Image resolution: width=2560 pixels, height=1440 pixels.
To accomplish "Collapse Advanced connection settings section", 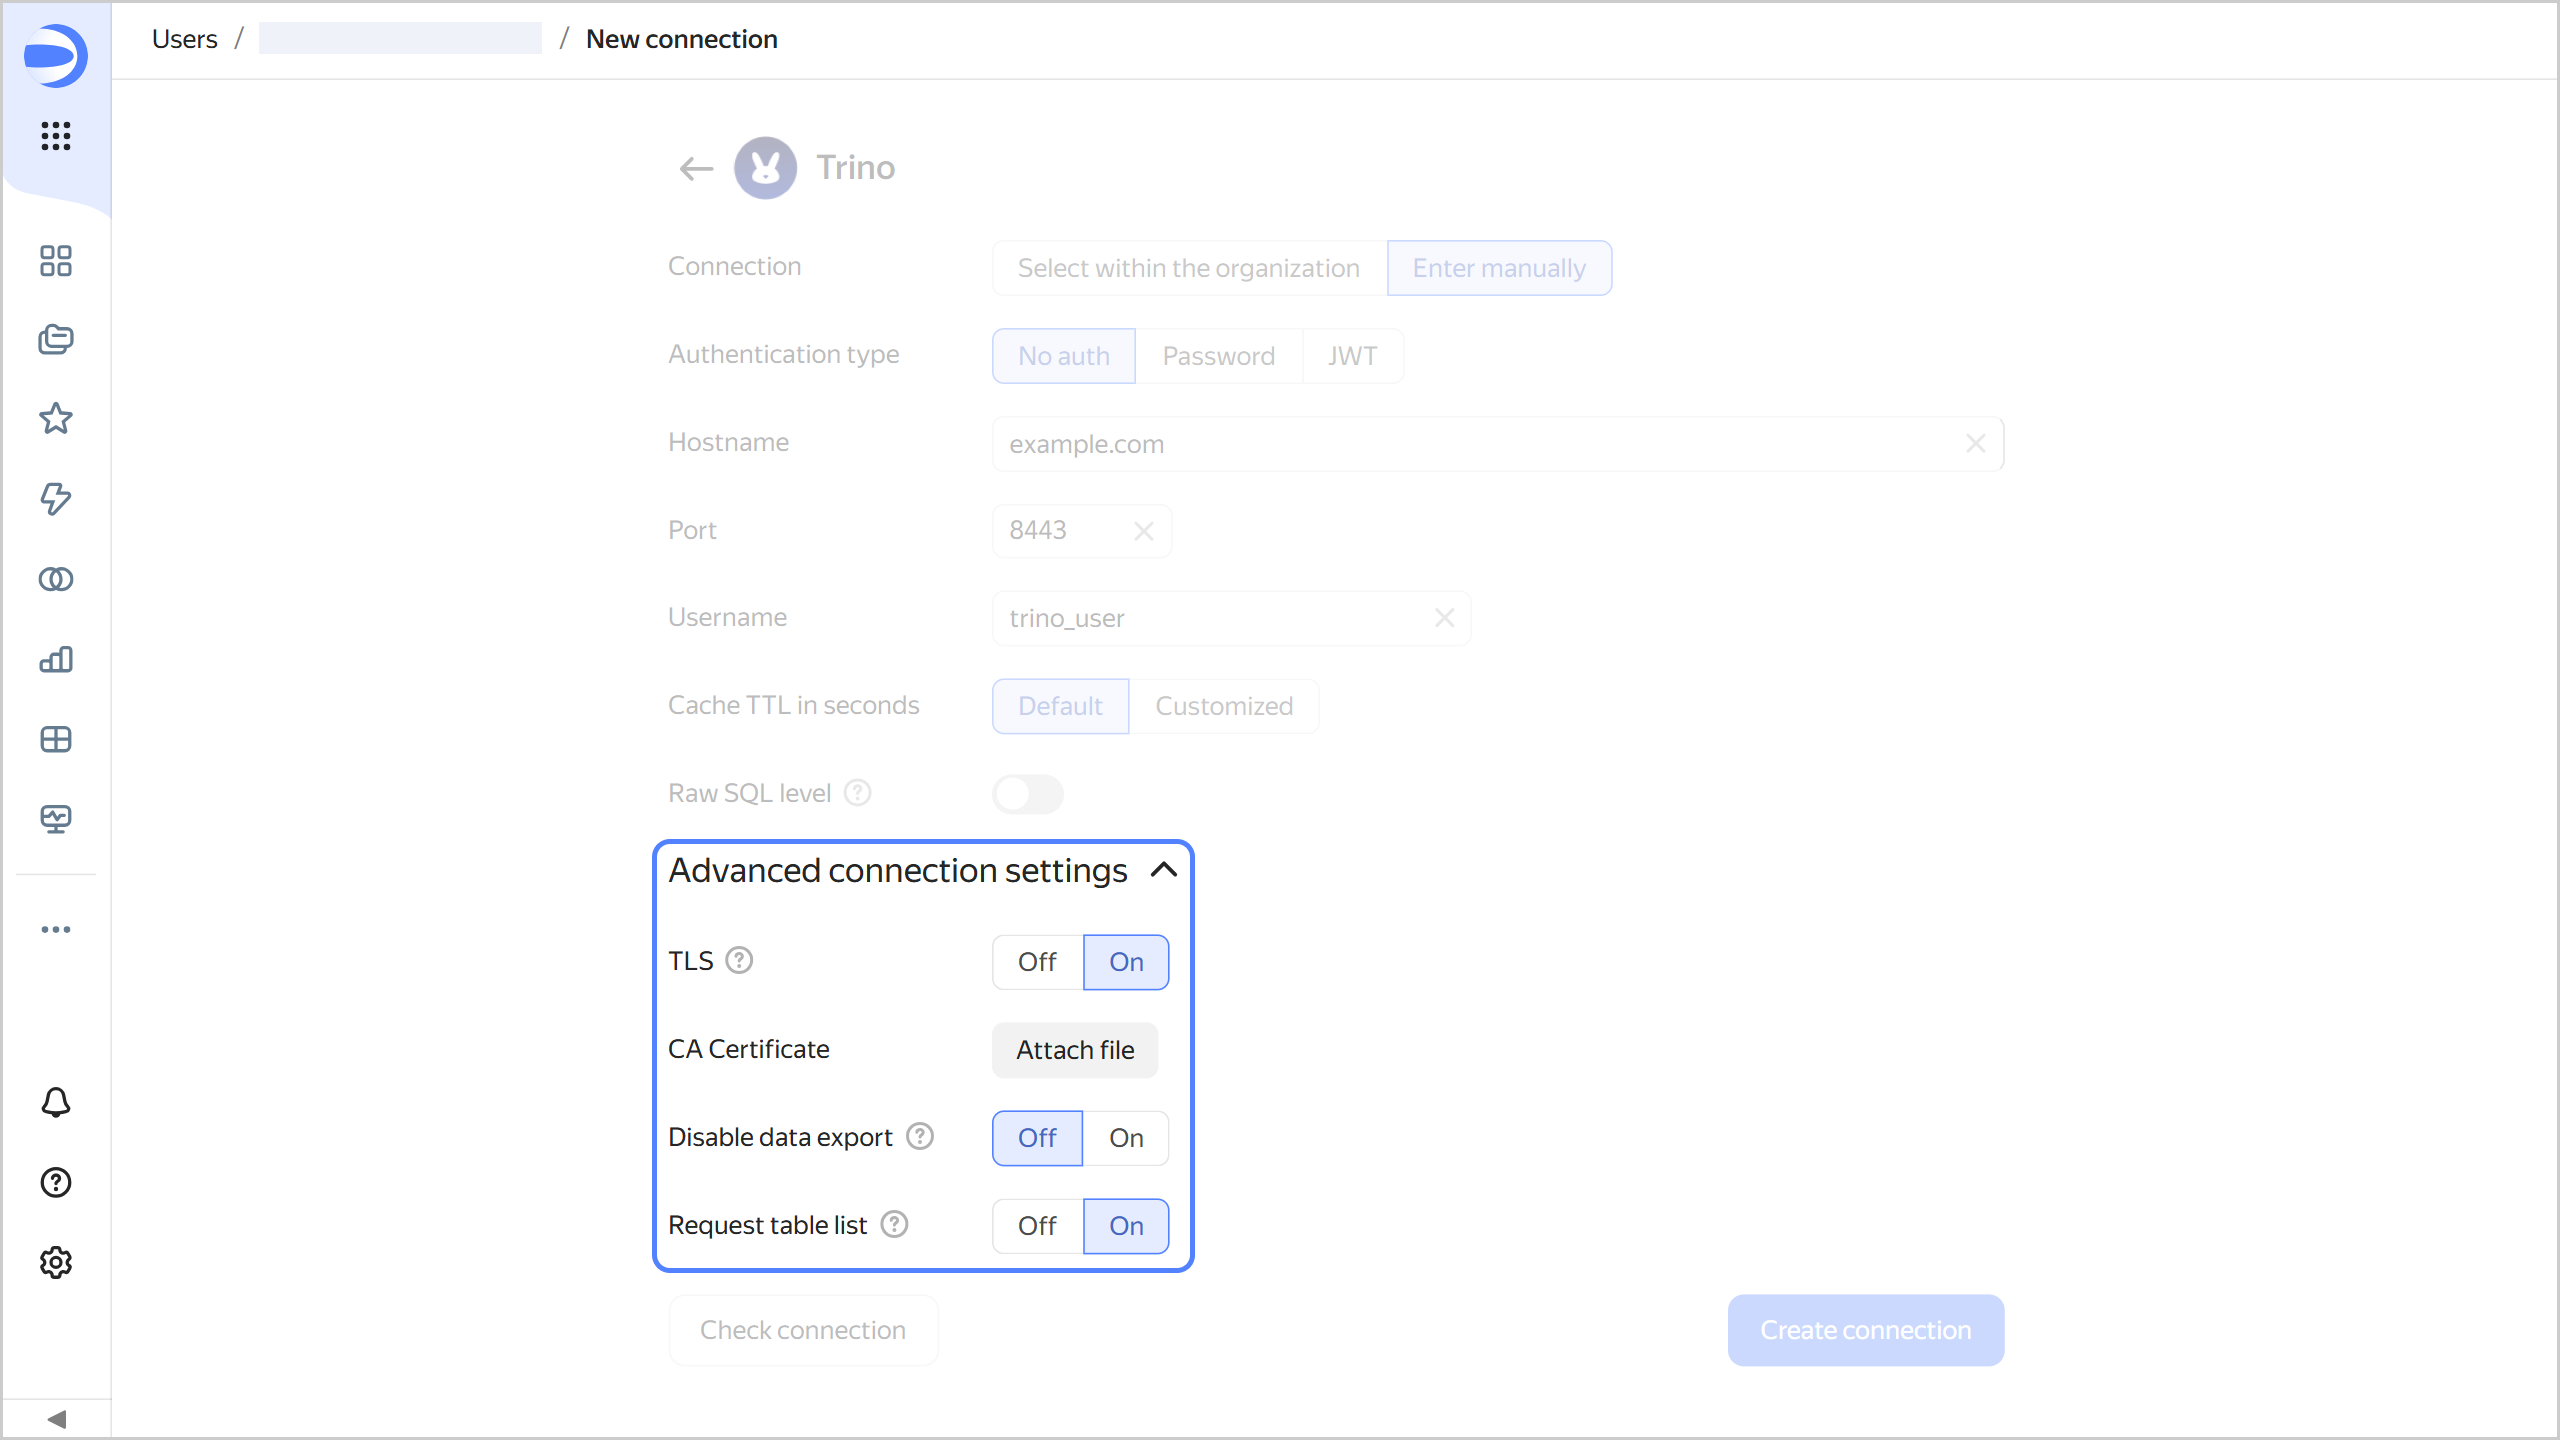I will [1163, 870].
